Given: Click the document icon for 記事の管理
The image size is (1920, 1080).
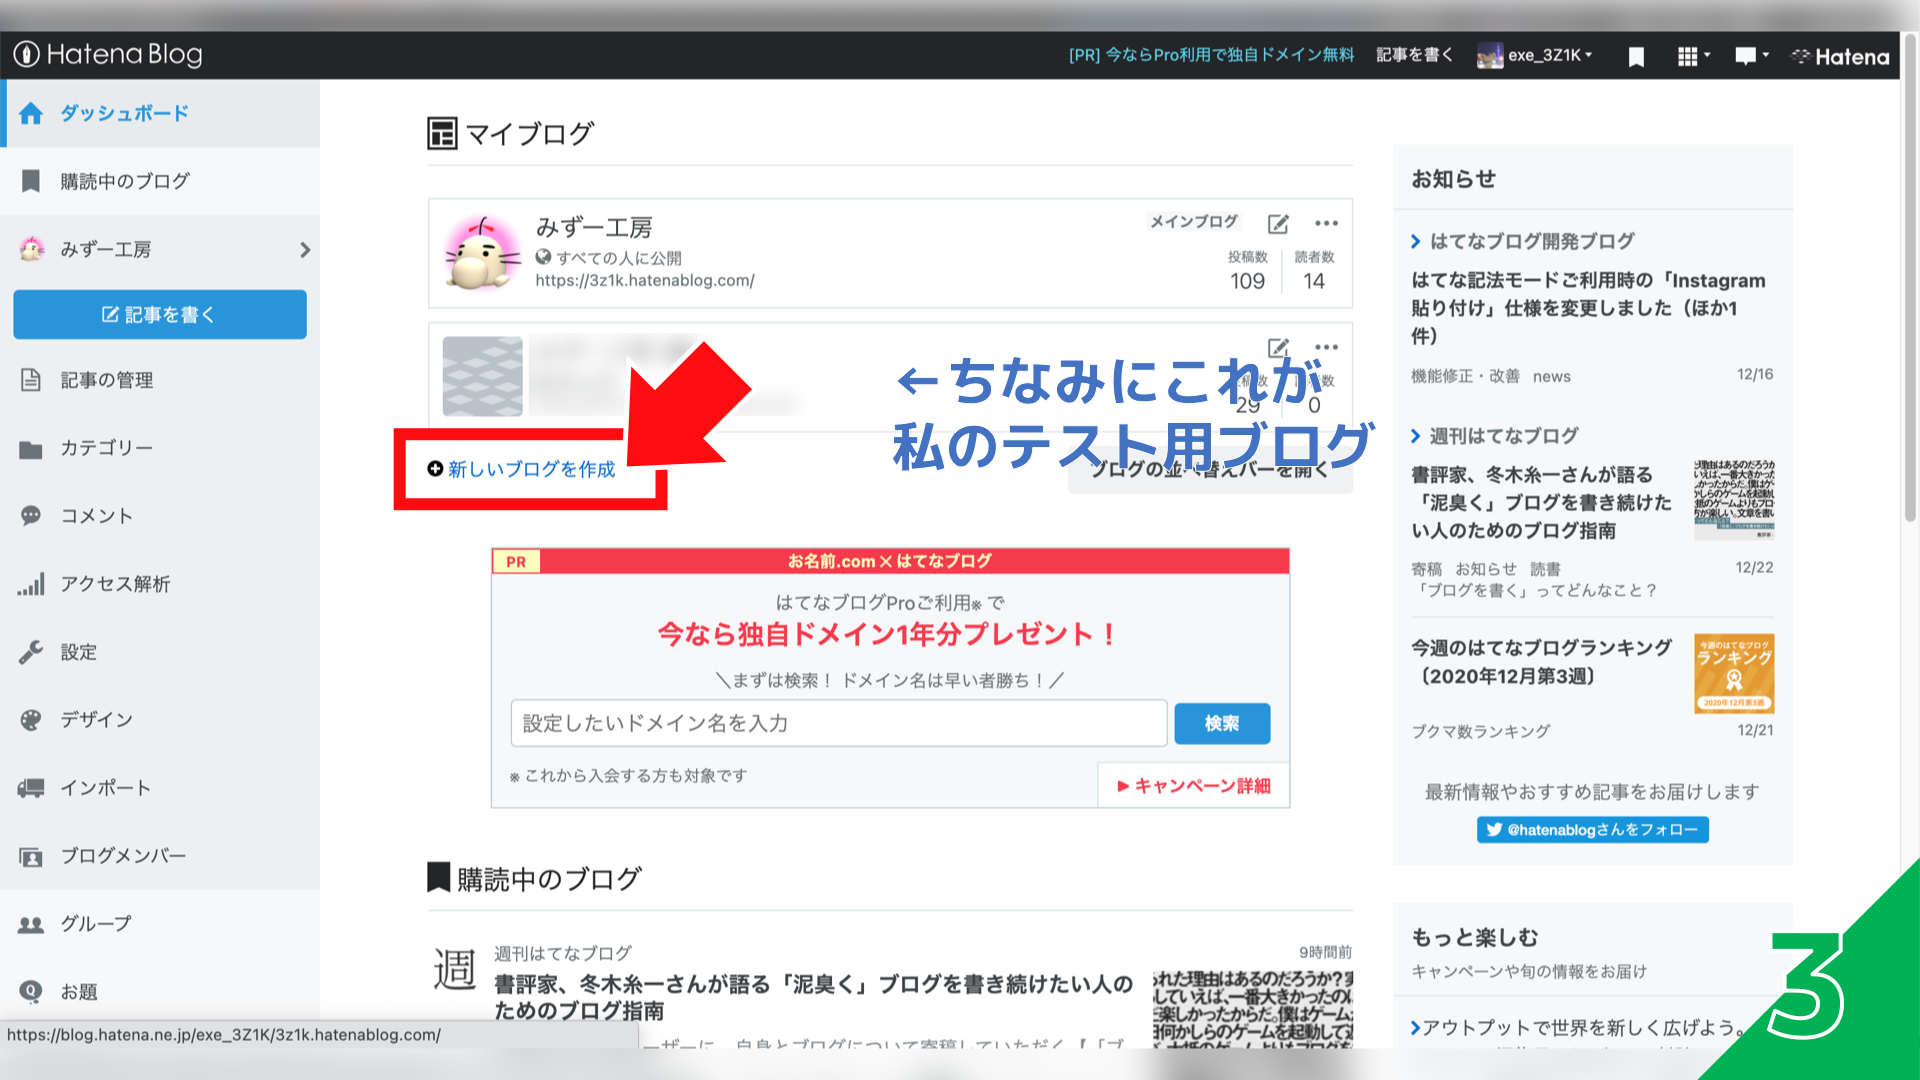Looking at the screenshot, I should (31, 380).
